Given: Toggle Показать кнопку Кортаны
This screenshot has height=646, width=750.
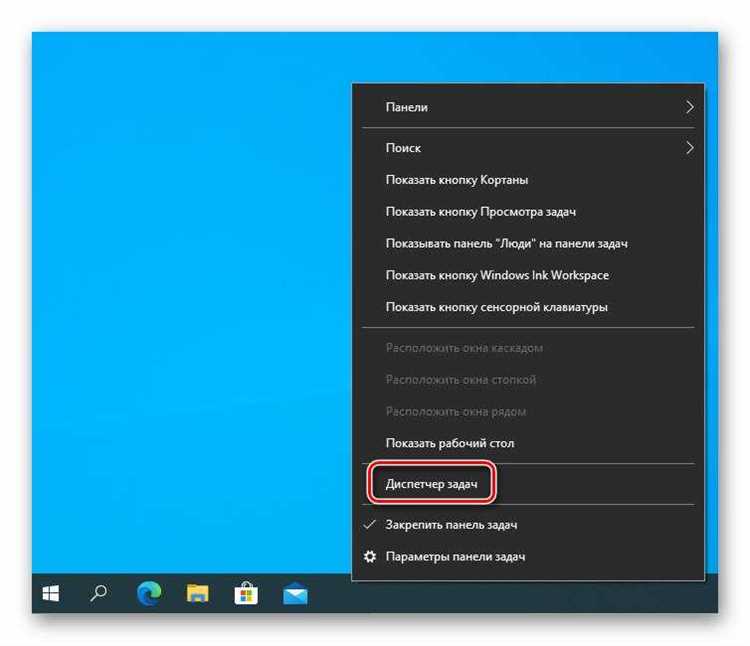Looking at the screenshot, I should (x=456, y=180).
